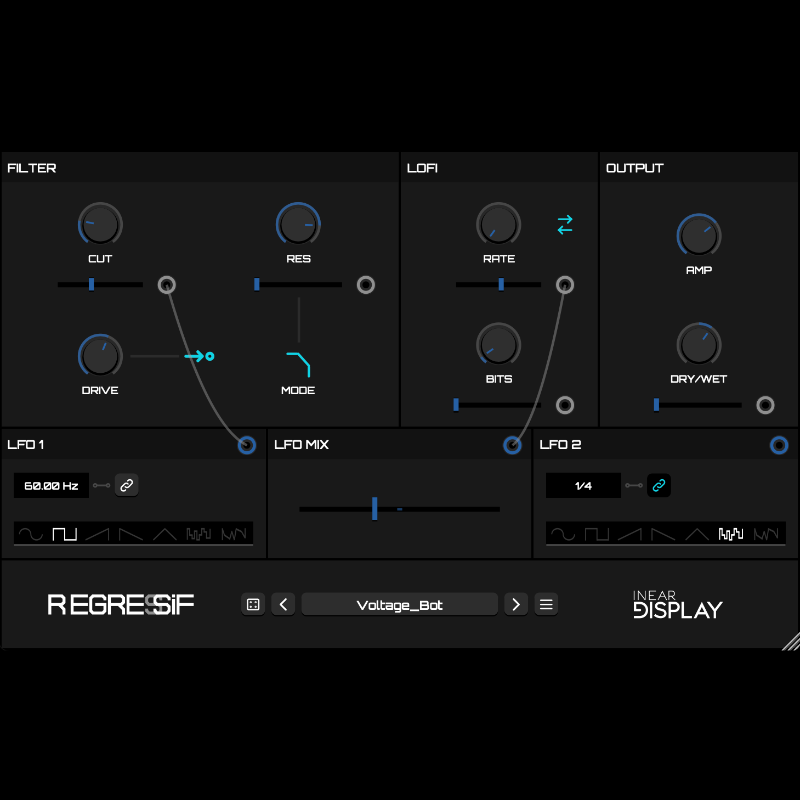This screenshot has height=800, width=800.
Task: Toggle LFO 2 tempo sync link
Action: (x=659, y=485)
